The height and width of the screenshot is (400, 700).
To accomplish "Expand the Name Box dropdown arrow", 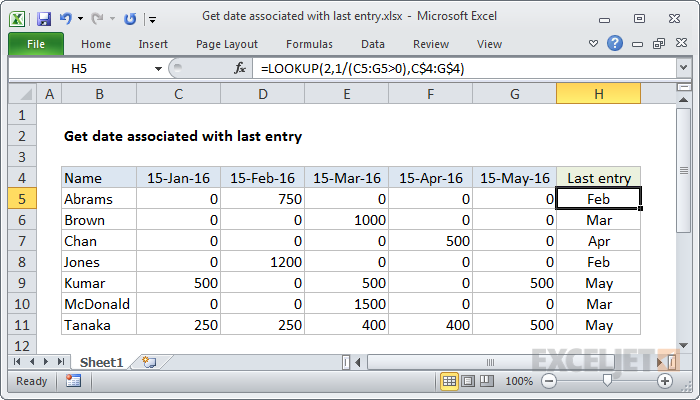I will (x=158, y=69).
